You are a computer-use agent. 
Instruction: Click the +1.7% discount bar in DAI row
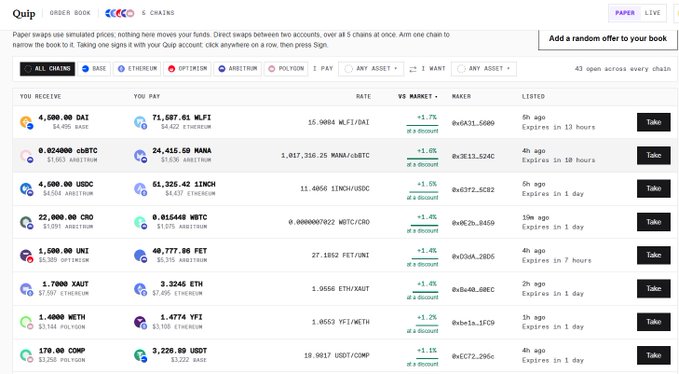click(422, 125)
